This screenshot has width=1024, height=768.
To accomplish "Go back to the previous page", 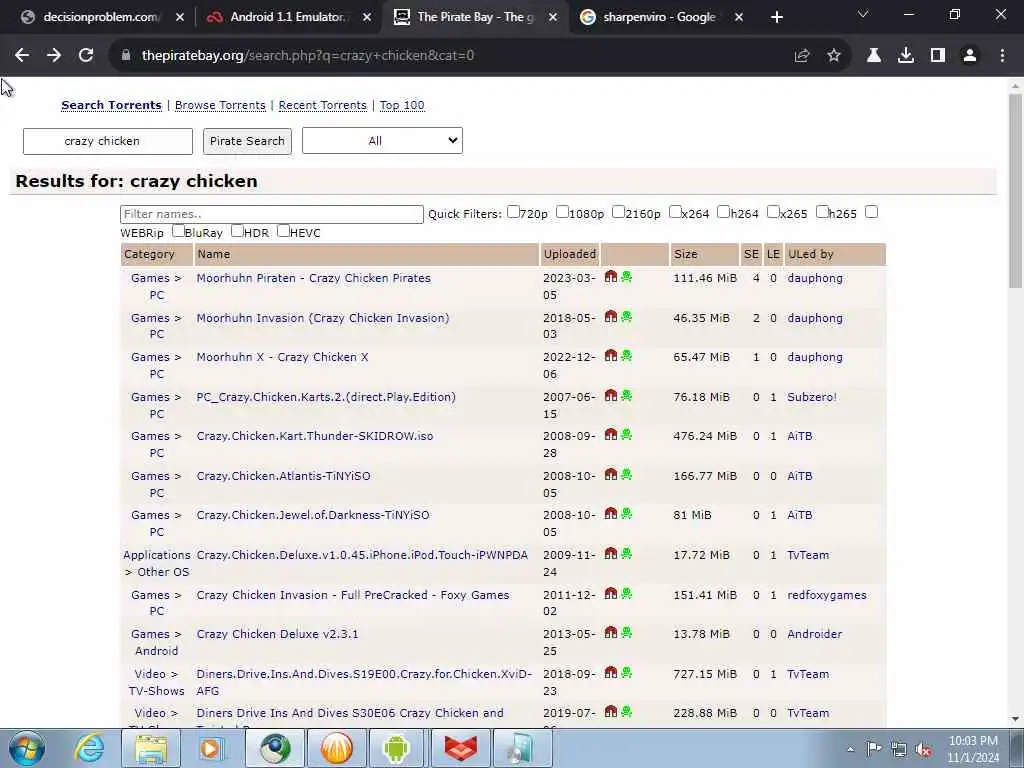I will pyautogui.click(x=22, y=56).
